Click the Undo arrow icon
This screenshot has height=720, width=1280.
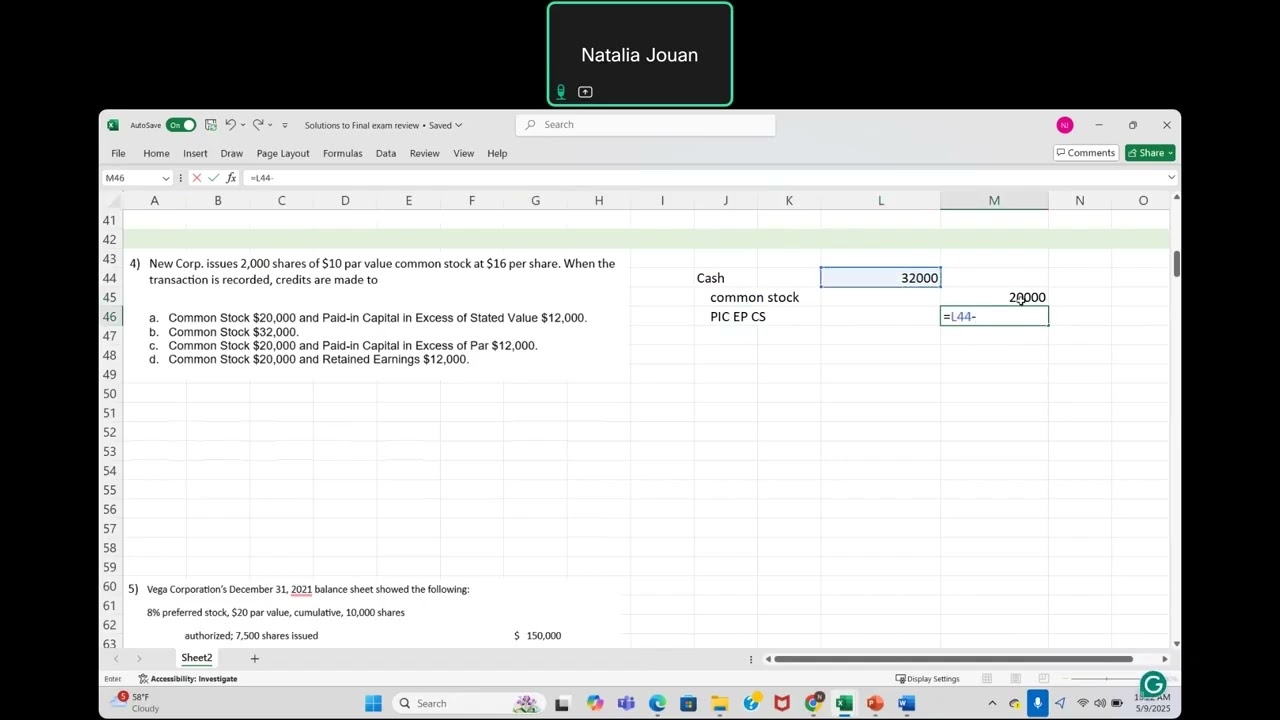230,125
